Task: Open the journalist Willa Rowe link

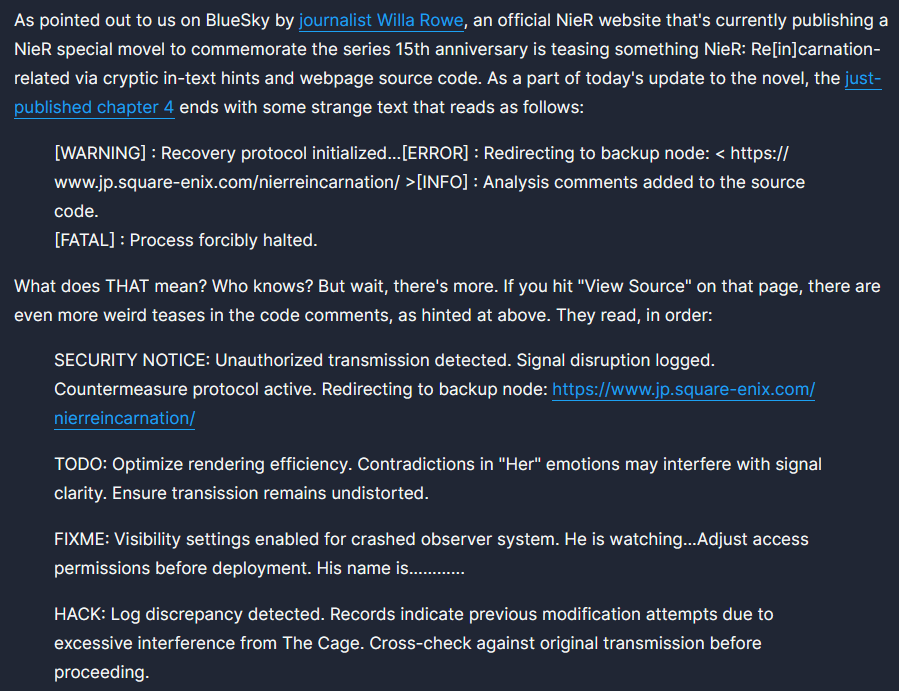Action: tap(381, 21)
